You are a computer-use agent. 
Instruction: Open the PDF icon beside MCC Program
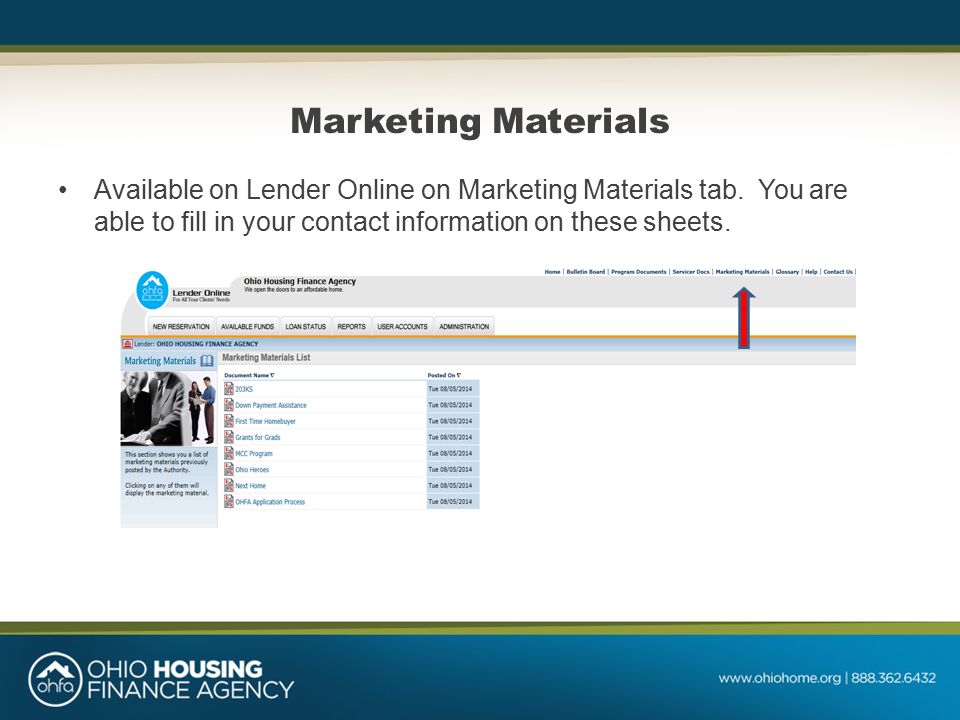pyautogui.click(x=229, y=453)
